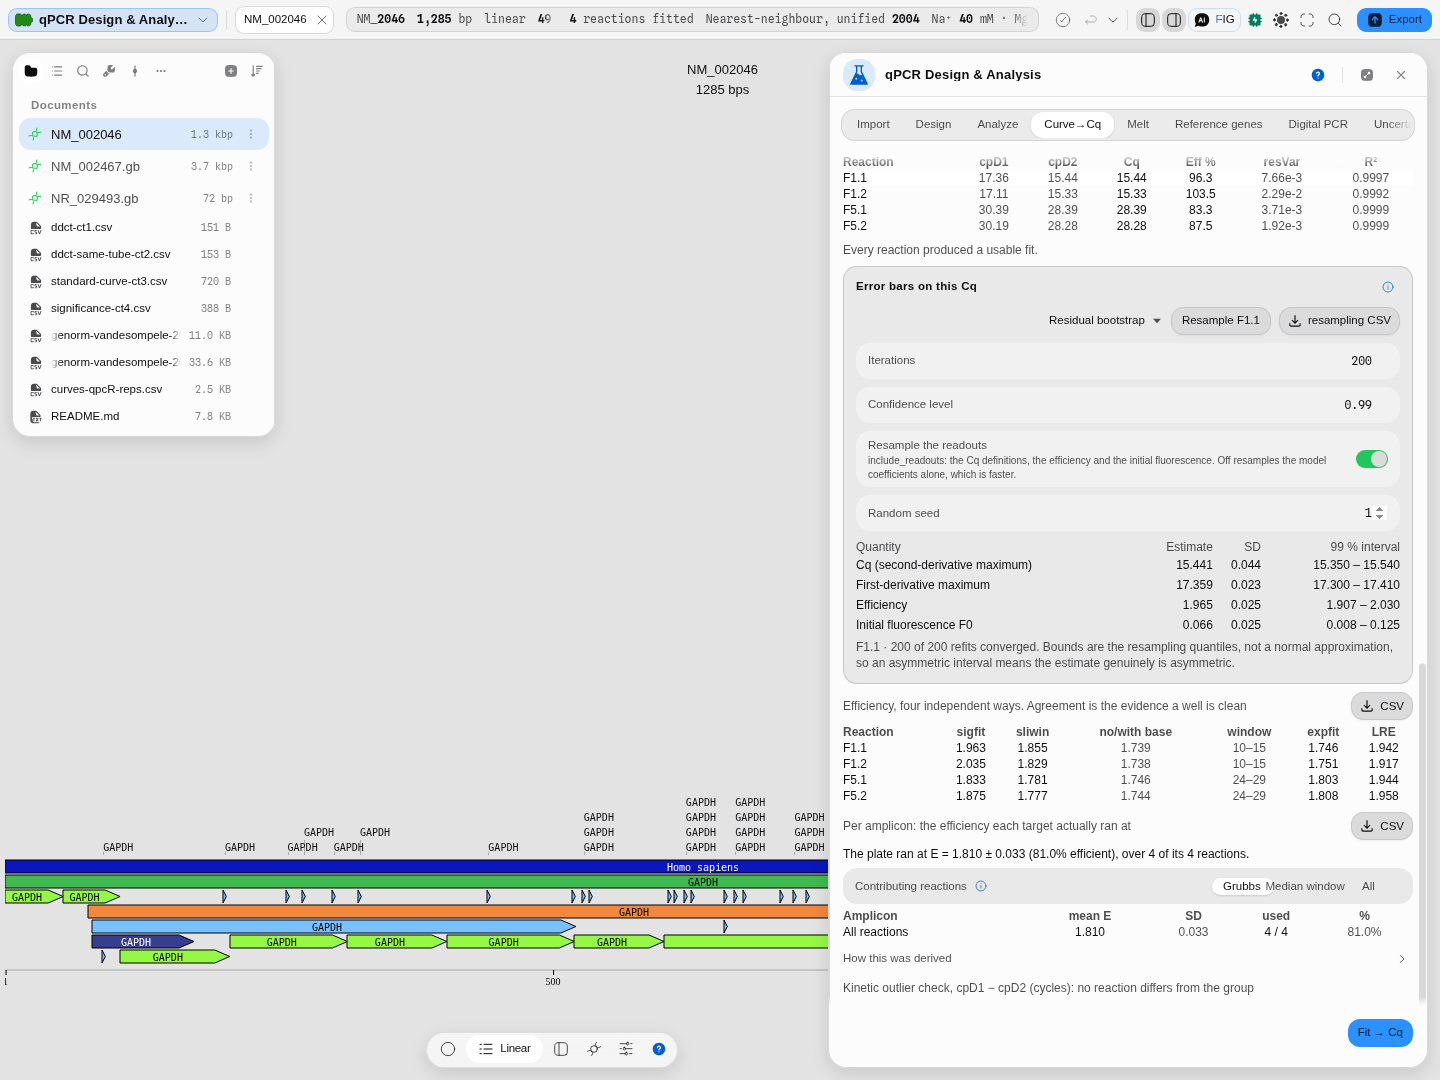Screen dimensions: 1440x1080
Task: Open the options menu for NM_002046 document
Action: [251, 135]
